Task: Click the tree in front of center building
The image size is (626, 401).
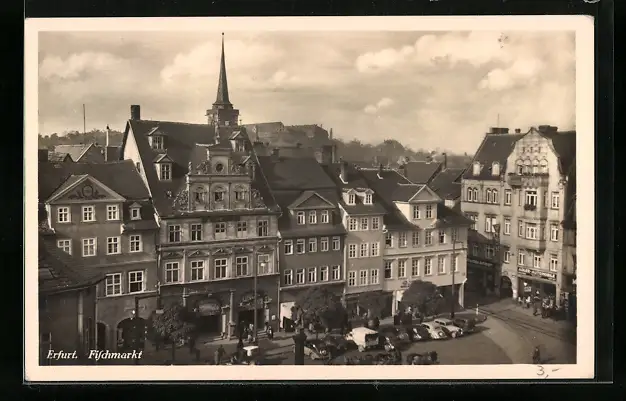Action: pyautogui.click(x=320, y=304)
